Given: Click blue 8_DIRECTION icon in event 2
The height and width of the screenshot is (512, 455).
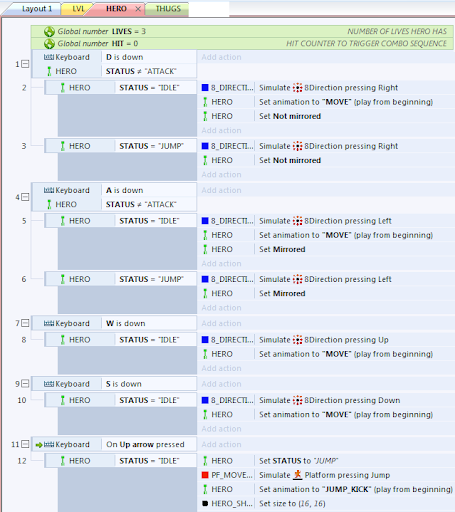Looking at the screenshot, I should point(205,88).
